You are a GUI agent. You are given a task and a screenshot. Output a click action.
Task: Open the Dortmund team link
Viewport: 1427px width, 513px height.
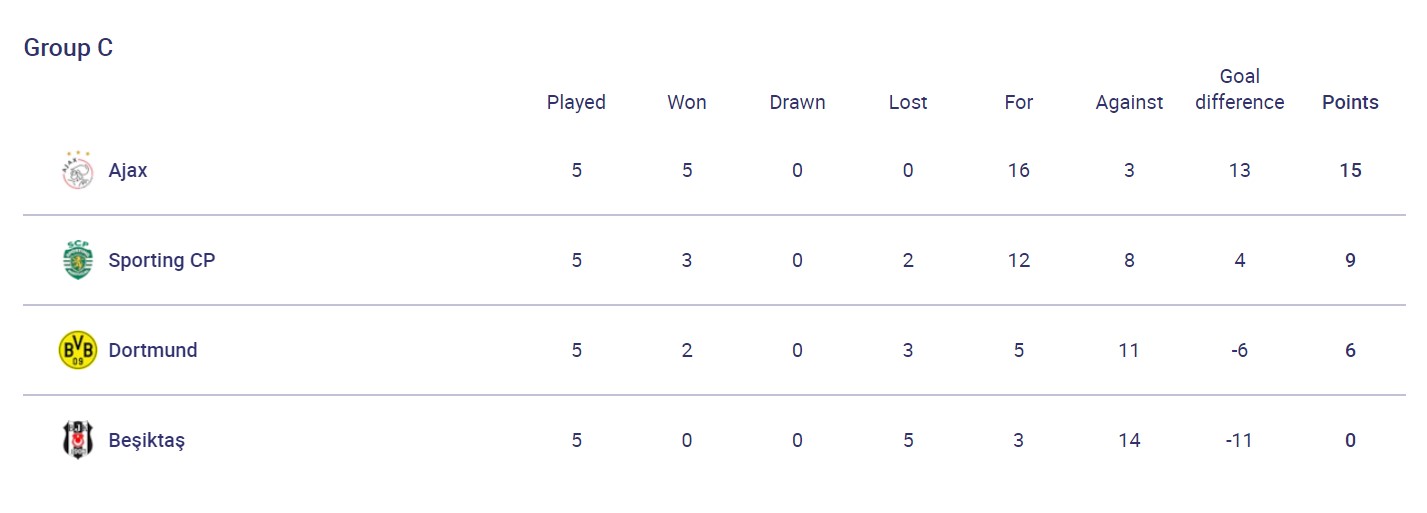pyautogui.click(x=153, y=350)
